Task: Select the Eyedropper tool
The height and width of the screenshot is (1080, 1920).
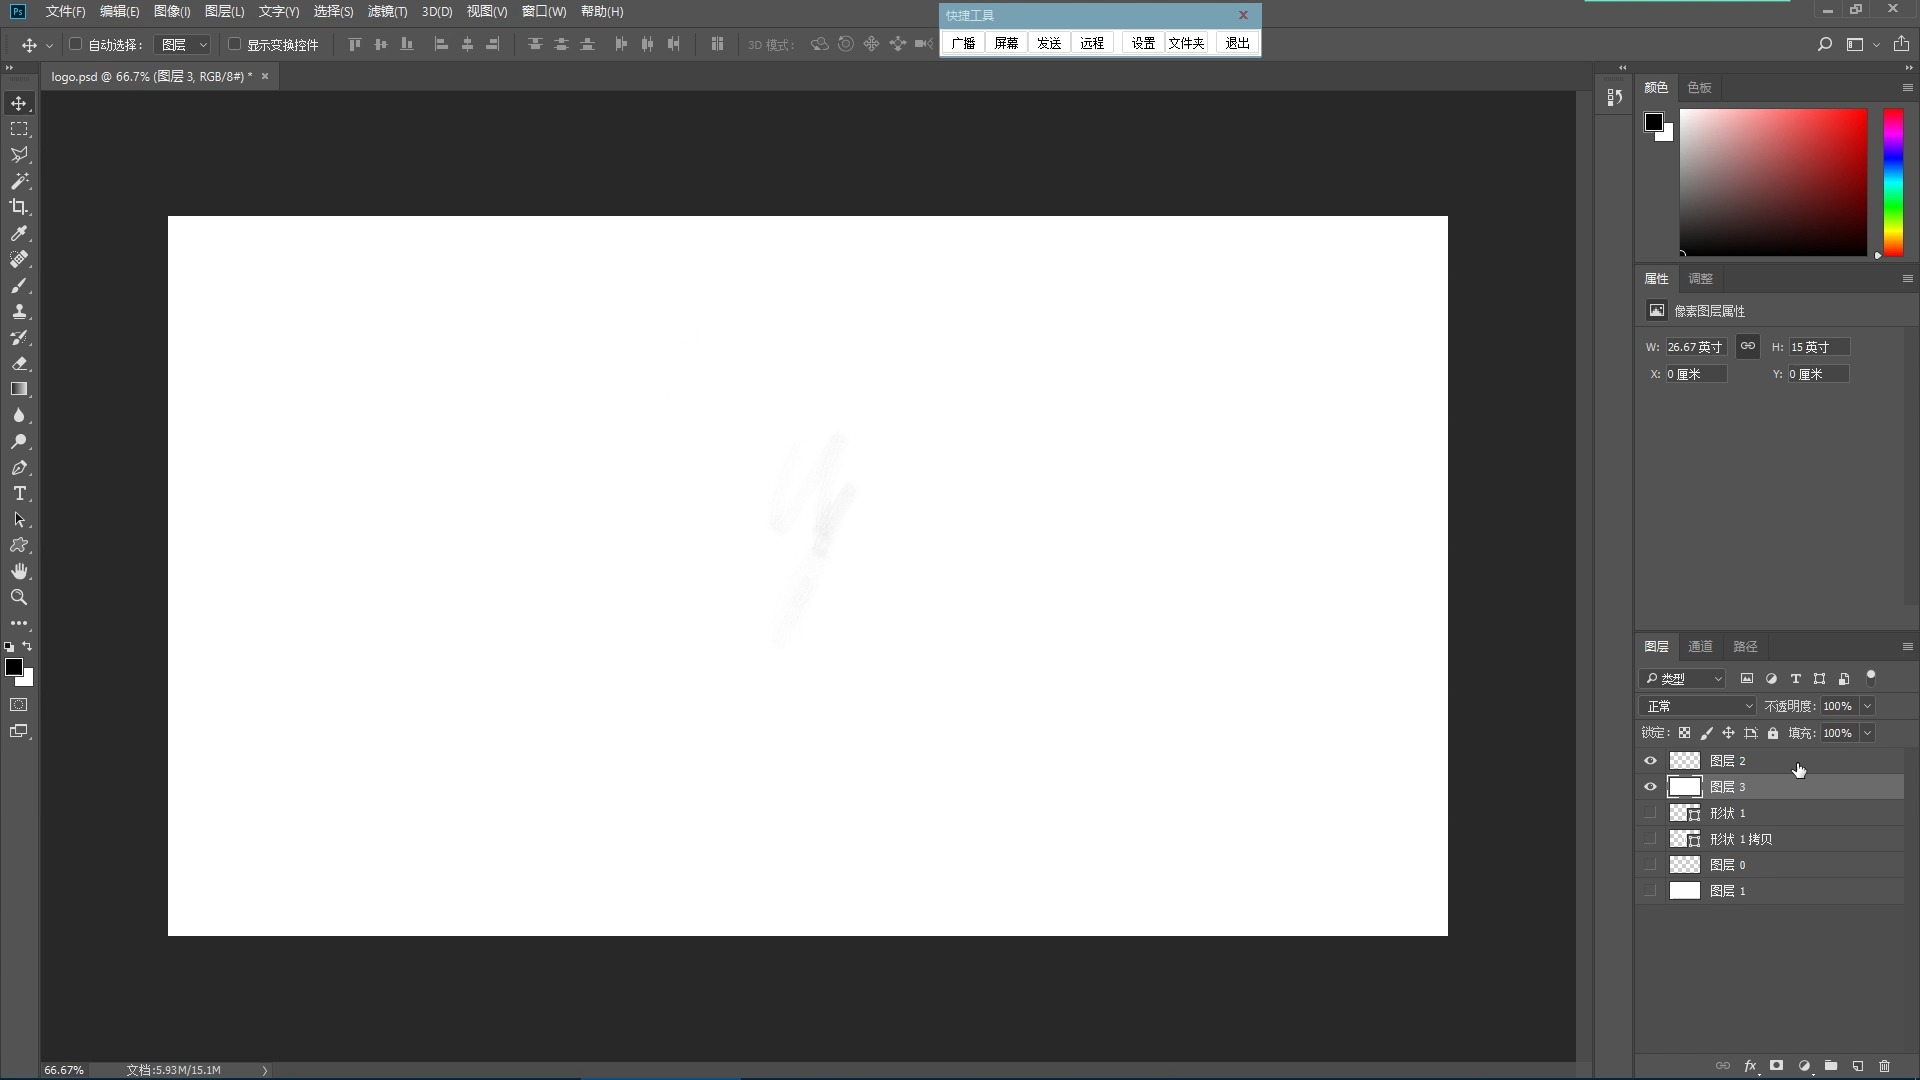Action: click(x=19, y=233)
